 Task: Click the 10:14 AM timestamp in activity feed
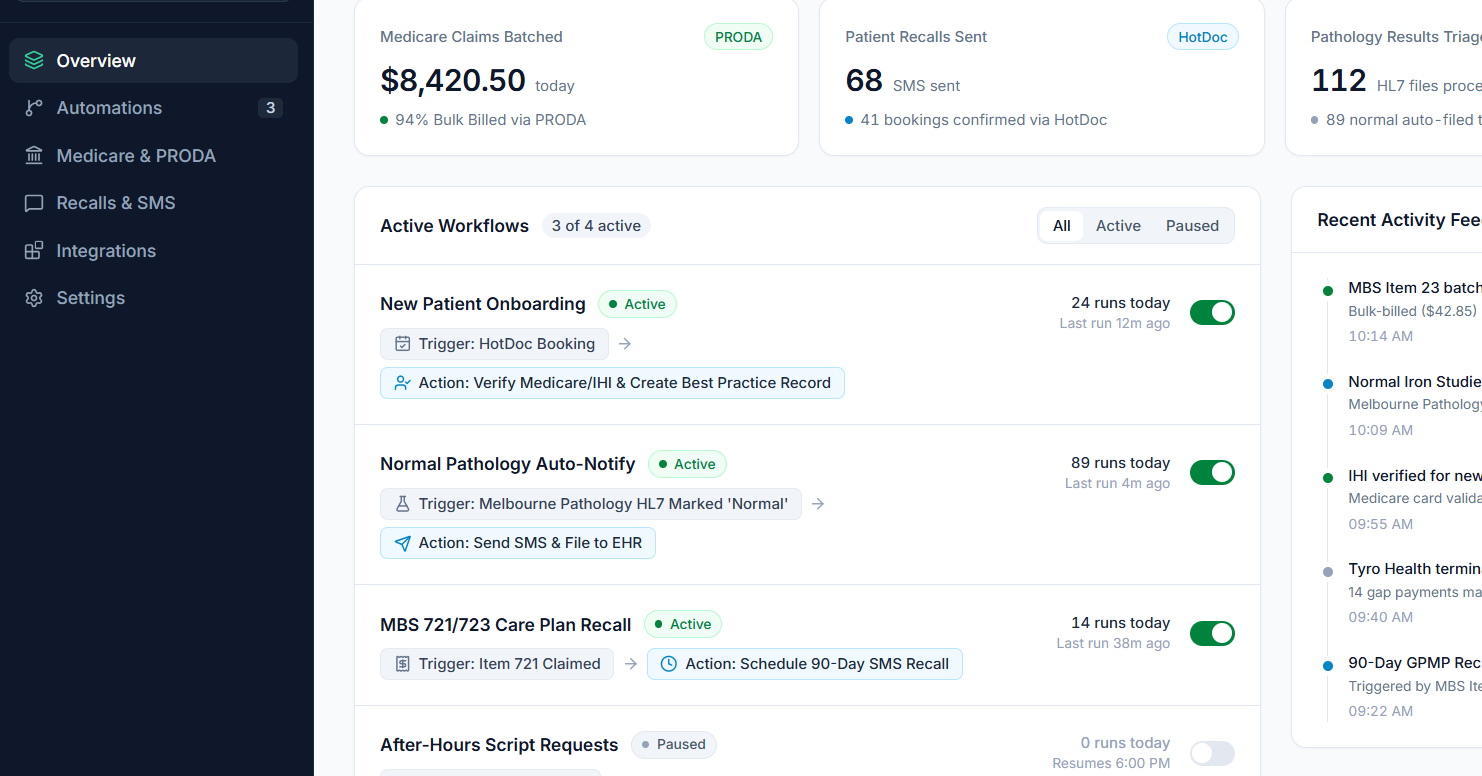pos(1380,336)
